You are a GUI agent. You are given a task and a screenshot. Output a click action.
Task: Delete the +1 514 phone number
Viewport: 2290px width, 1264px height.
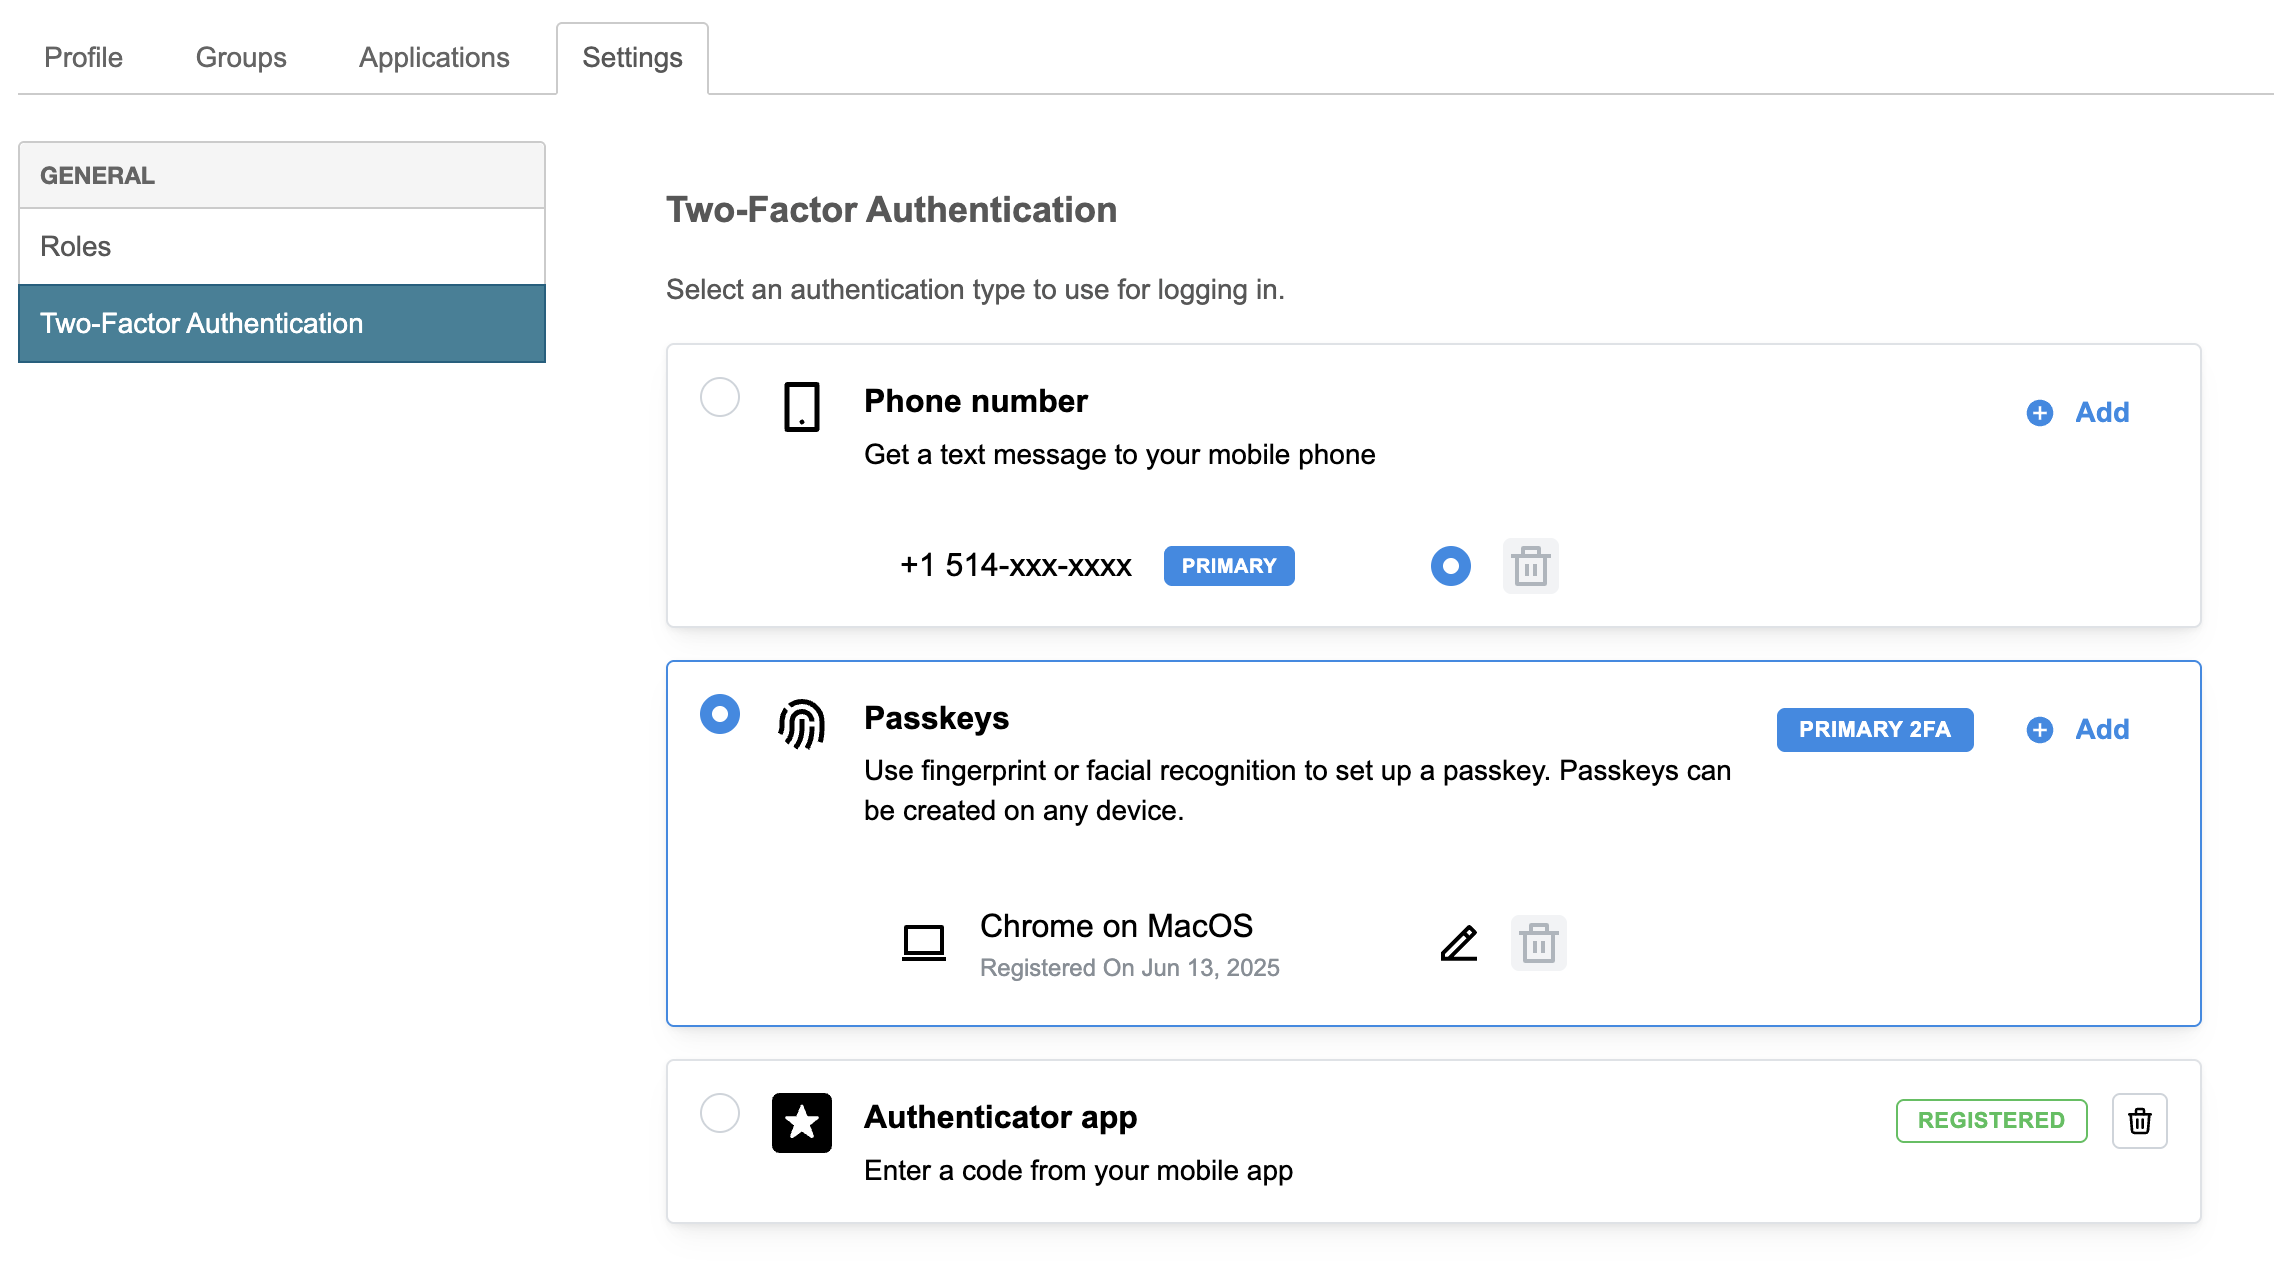point(1530,566)
